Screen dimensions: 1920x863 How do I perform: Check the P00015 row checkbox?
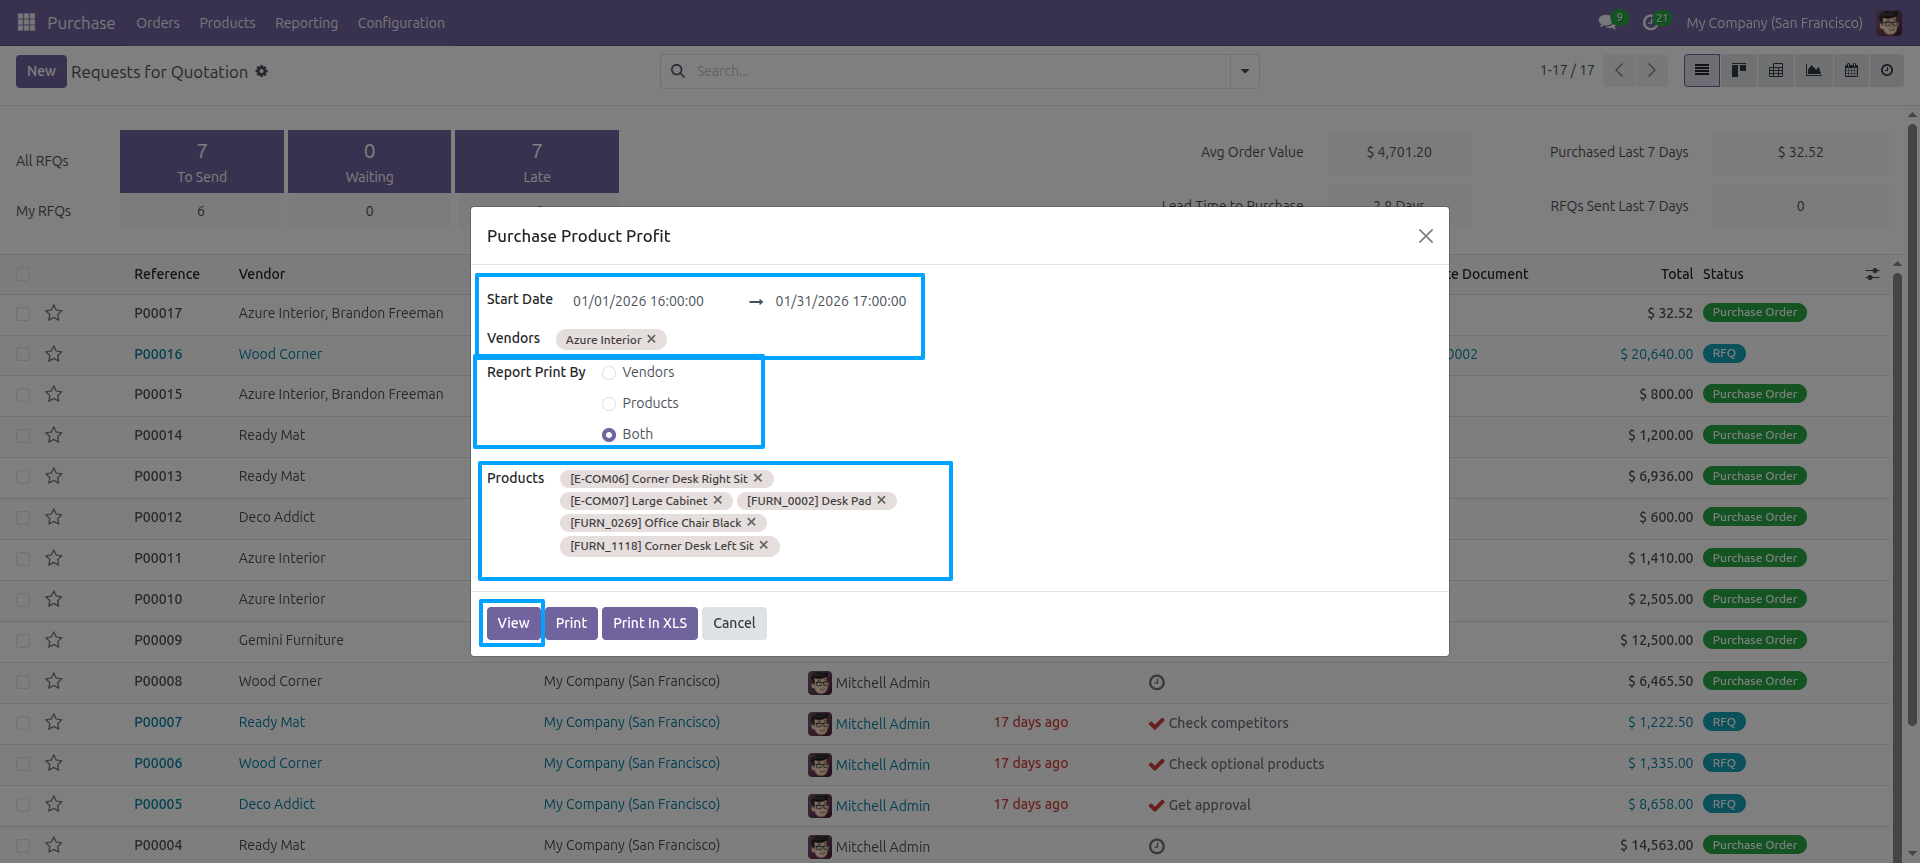pos(23,395)
